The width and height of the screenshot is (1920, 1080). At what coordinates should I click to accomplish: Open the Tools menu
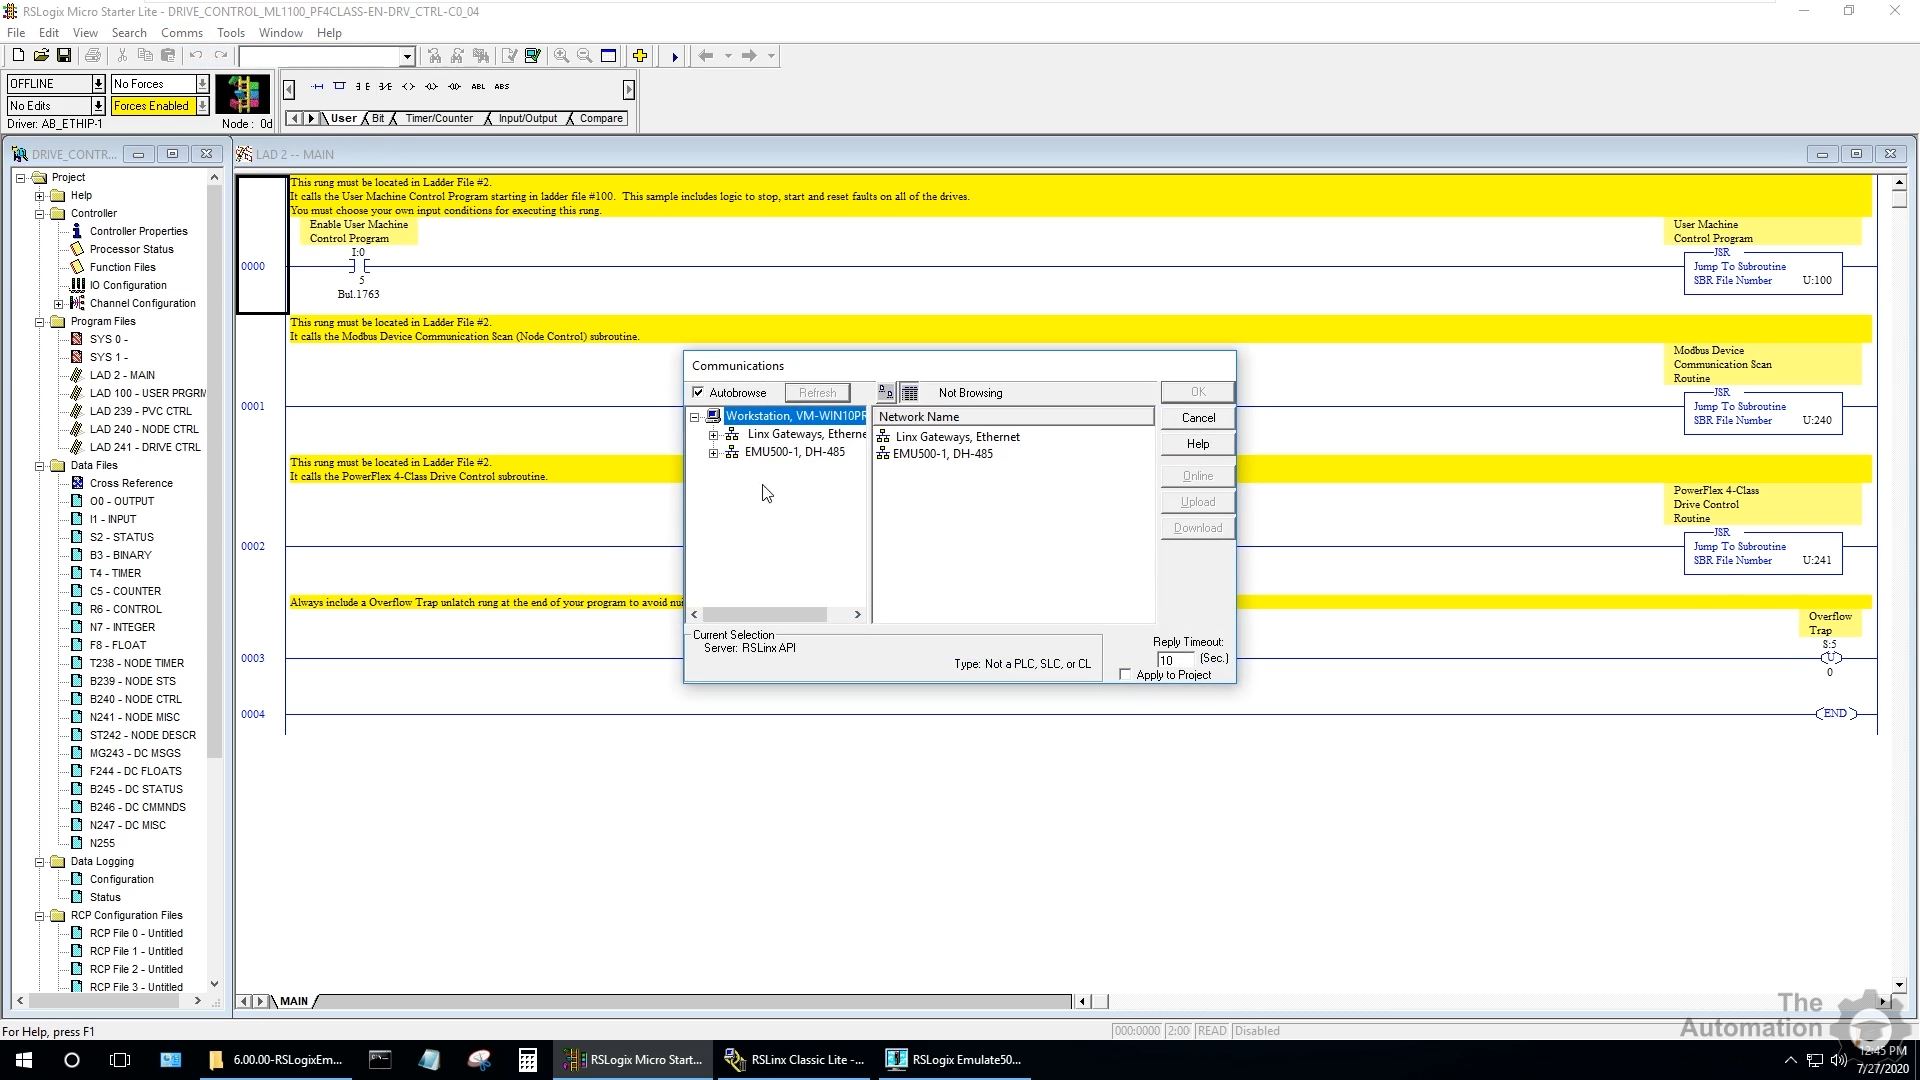tap(231, 33)
